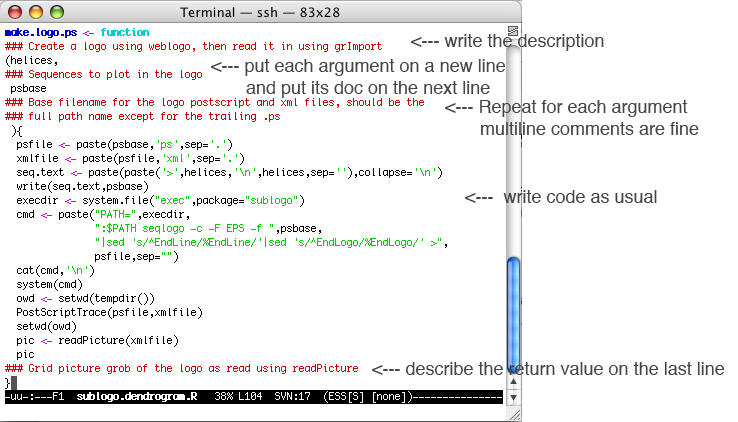
Task: Click the L104 line number indicator
Action: pyautogui.click(x=251, y=397)
